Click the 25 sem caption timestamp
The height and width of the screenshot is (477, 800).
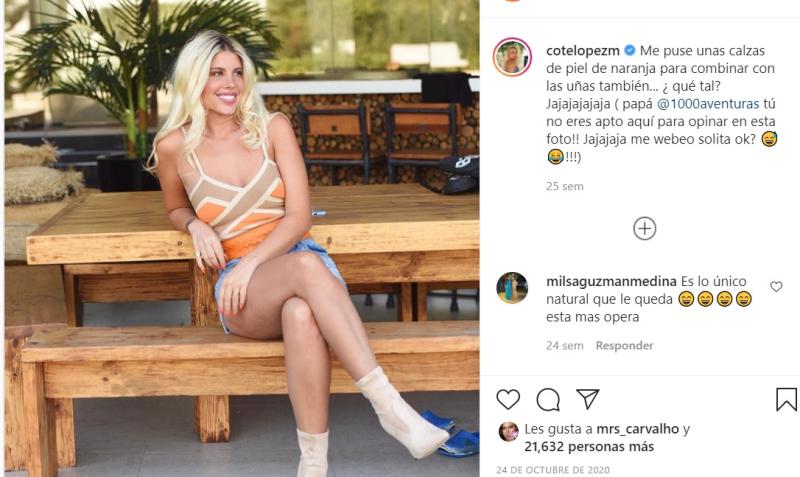tap(564, 186)
